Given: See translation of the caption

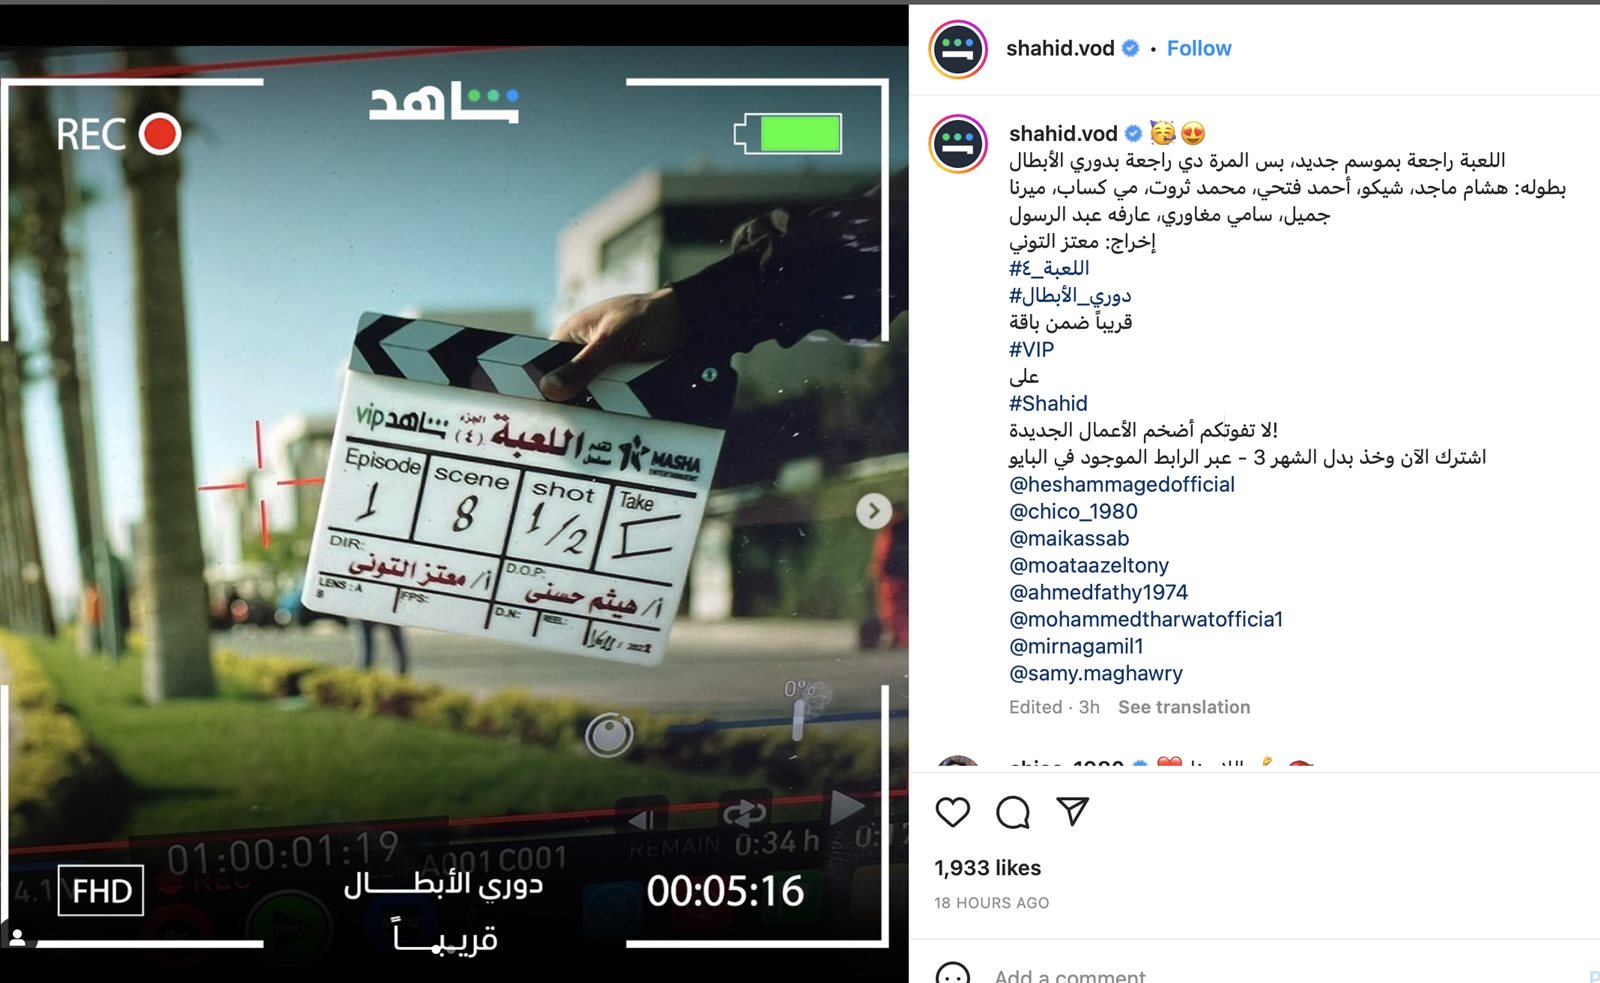Looking at the screenshot, I should click(x=1183, y=707).
